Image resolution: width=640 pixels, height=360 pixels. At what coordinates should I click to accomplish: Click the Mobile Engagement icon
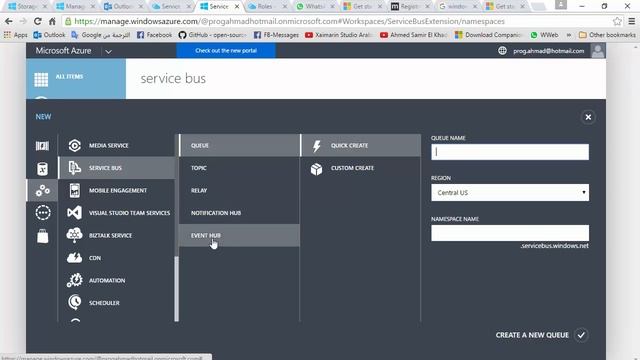pyautogui.click(x=75, y=190)
